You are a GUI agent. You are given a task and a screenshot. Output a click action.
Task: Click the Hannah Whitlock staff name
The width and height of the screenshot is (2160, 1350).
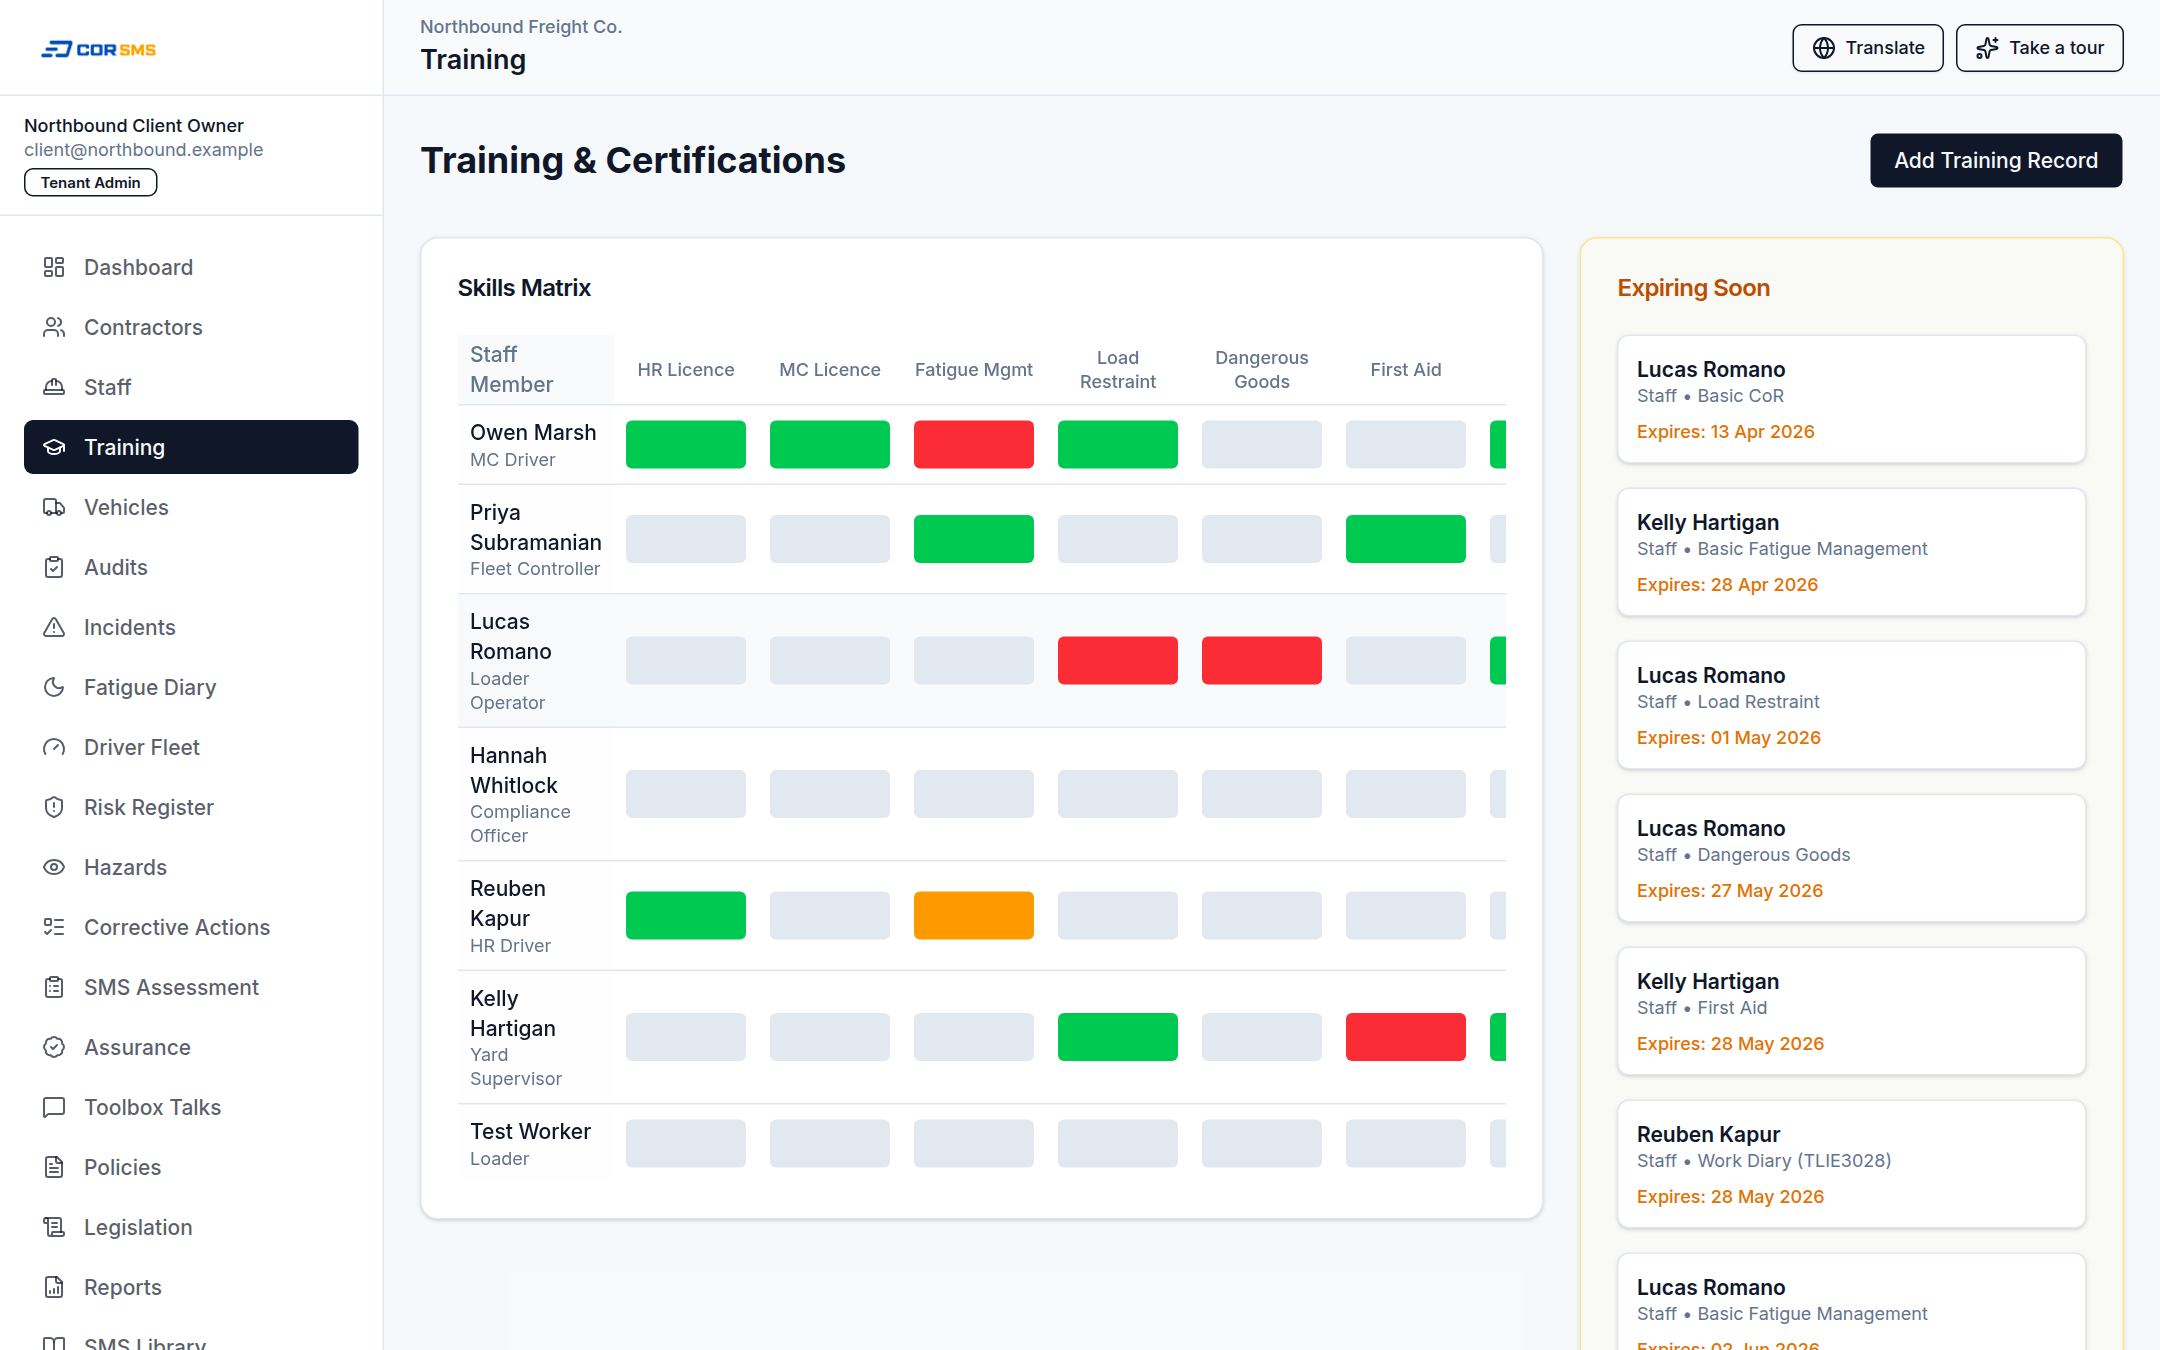tap(514, 770)
